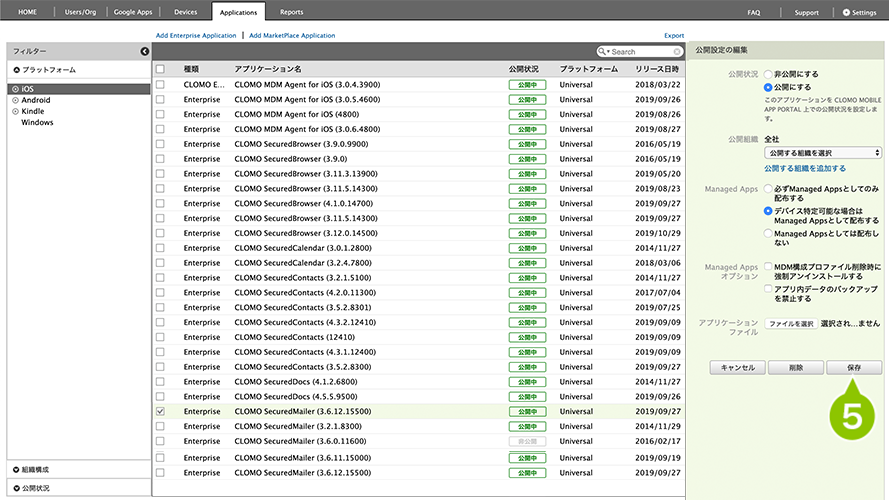Check CLOMO MDM Agent for iOS (3.0.4.3900) row
The width and height of the screenshot is (889, 500).
click(x=160, y=84)
